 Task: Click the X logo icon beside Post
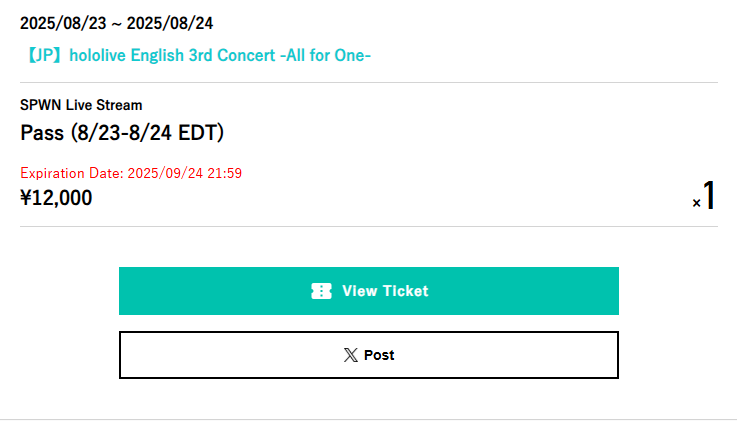pos(350,355)
